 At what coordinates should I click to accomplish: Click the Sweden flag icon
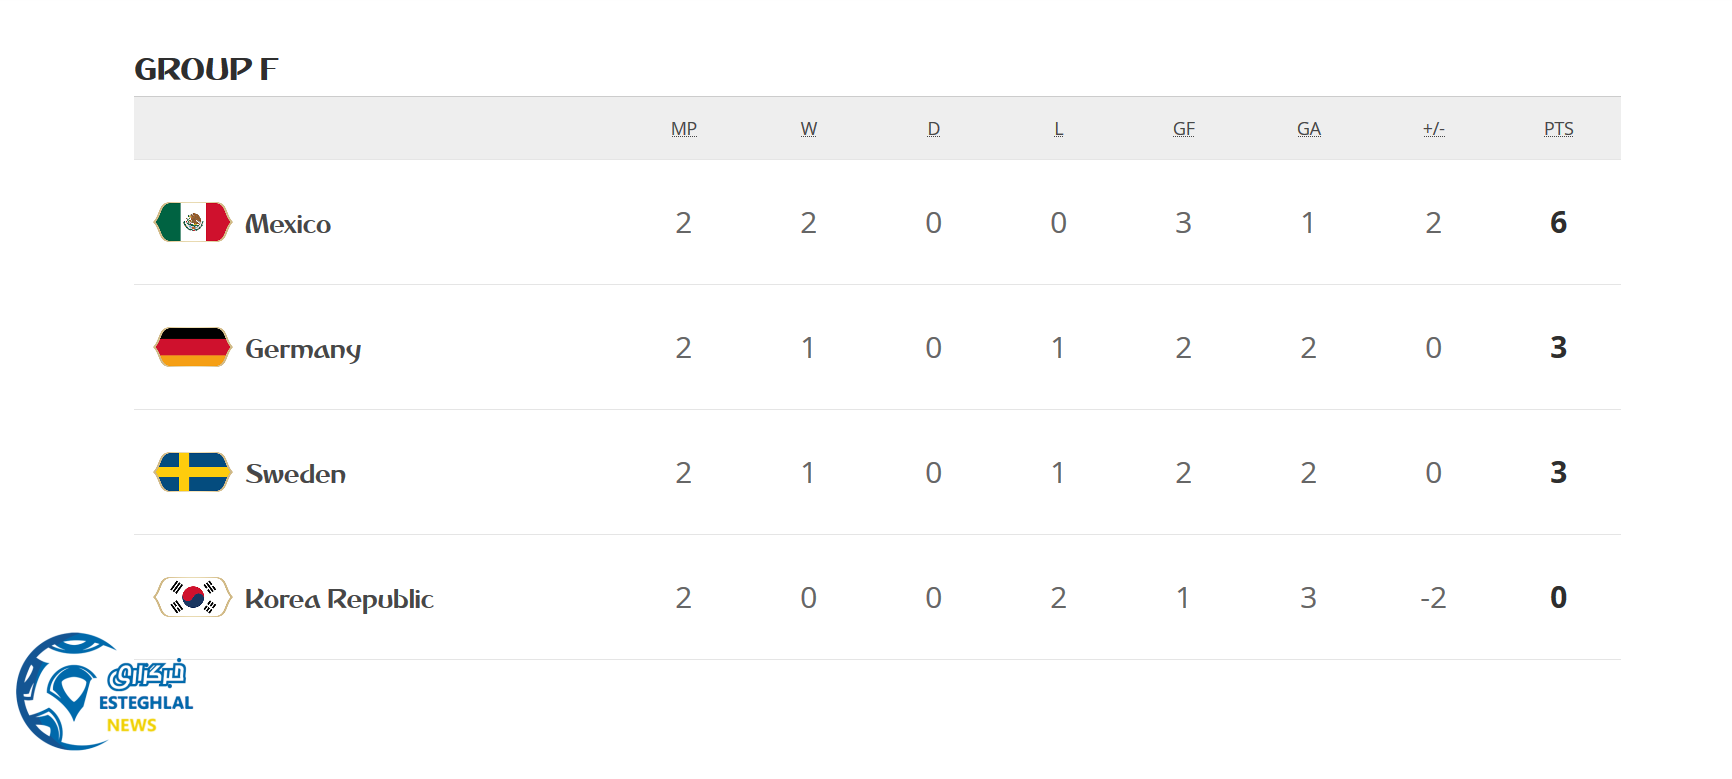193,472
